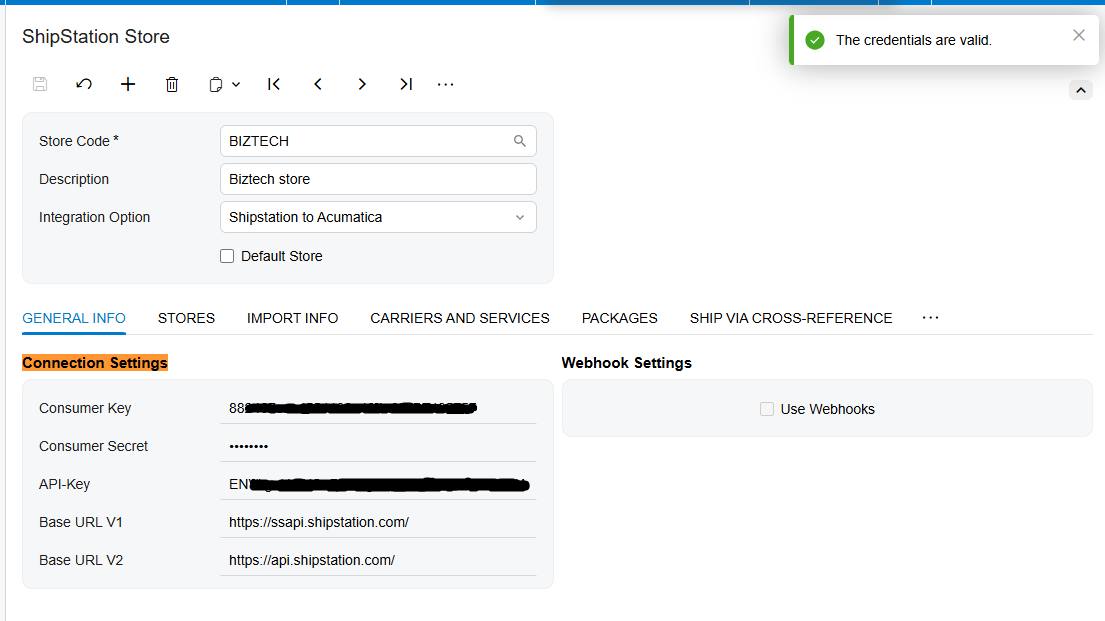Screen dimensions: 1105x621
Task: Add a new store record
Action: coord(128,85)
